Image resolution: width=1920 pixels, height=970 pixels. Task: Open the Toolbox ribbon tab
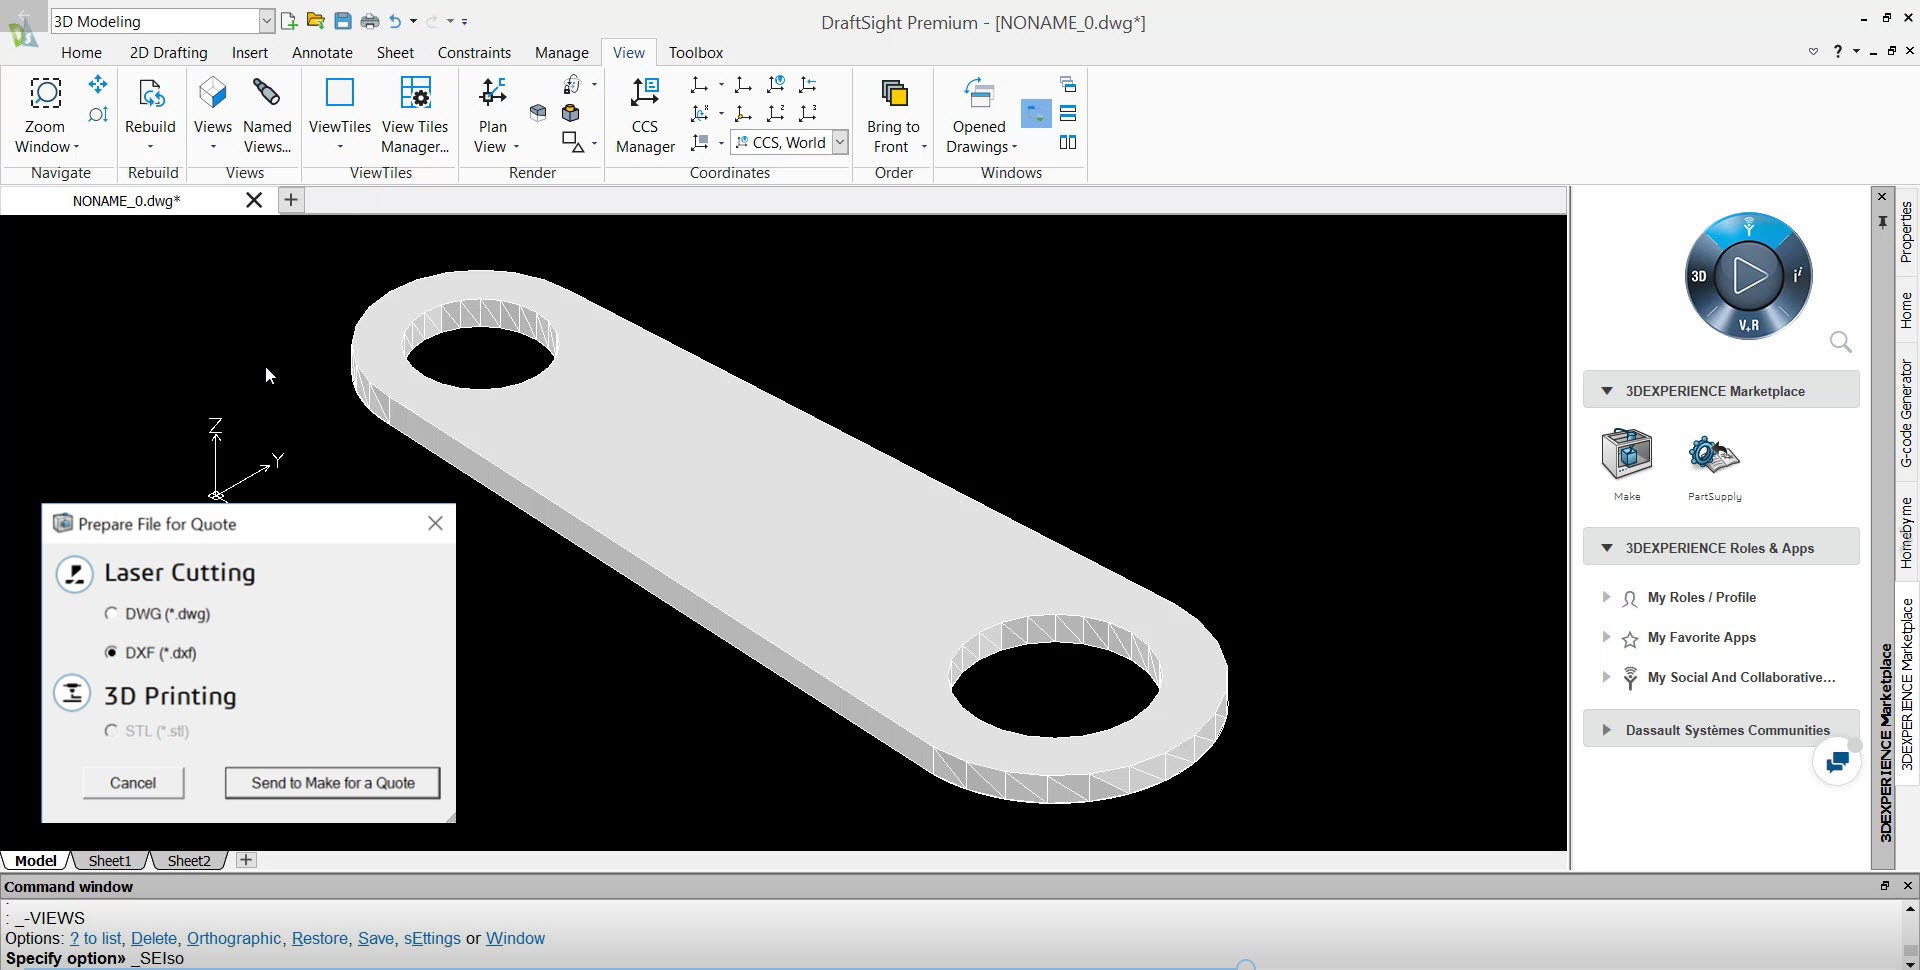(696, 52)
